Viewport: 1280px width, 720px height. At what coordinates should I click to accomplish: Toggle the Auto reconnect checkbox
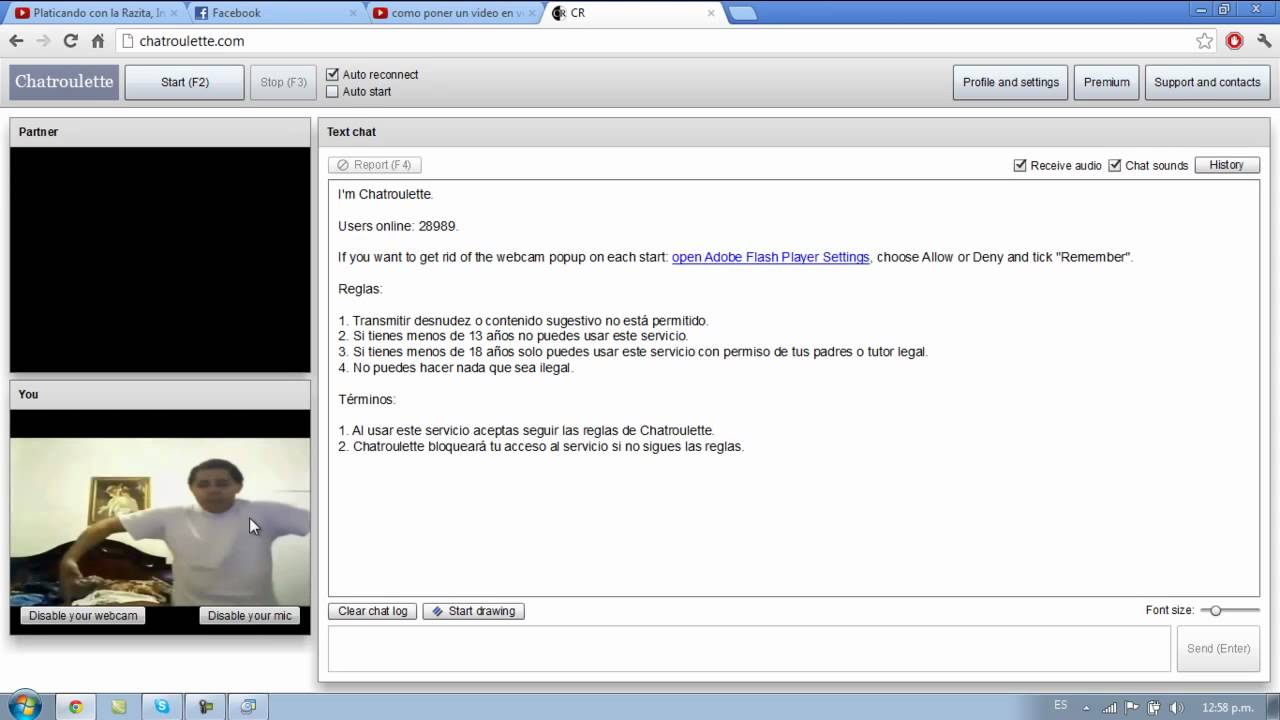coord(333,75)
